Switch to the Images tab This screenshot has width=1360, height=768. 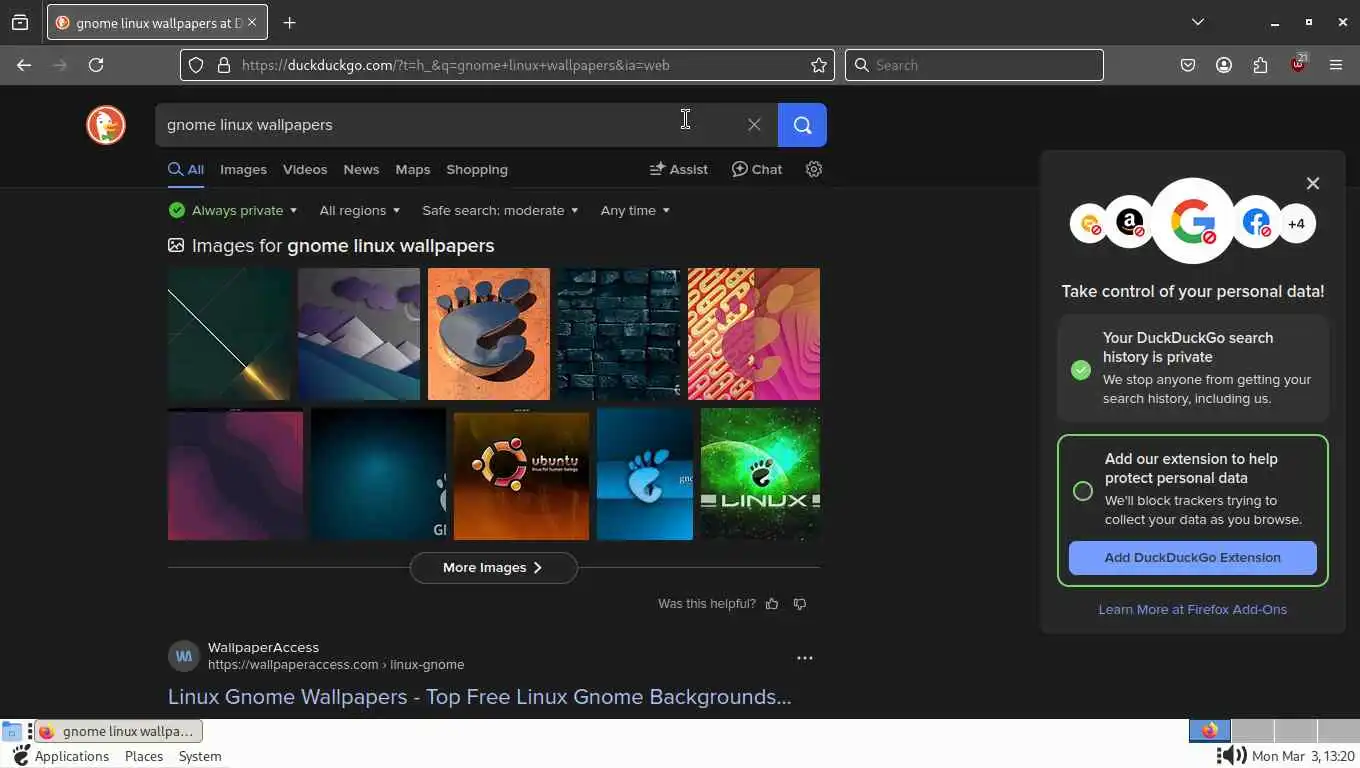tap(243, 169)
